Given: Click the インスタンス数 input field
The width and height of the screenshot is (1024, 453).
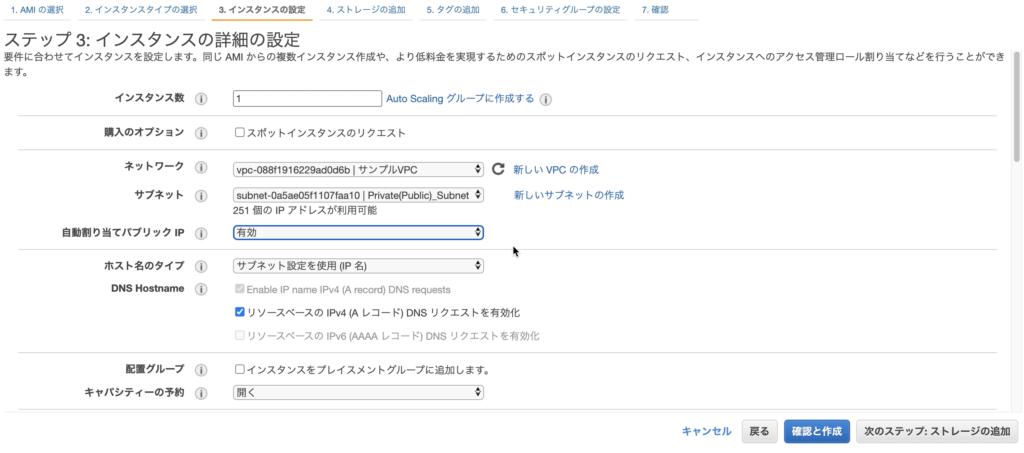Looking at the screenshot, I should coord(307,99).
